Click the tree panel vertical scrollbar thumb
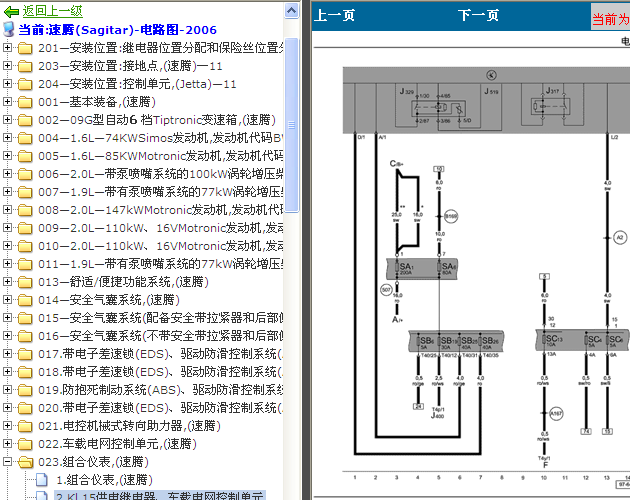The image size is (630, 500). pos(291,125)
